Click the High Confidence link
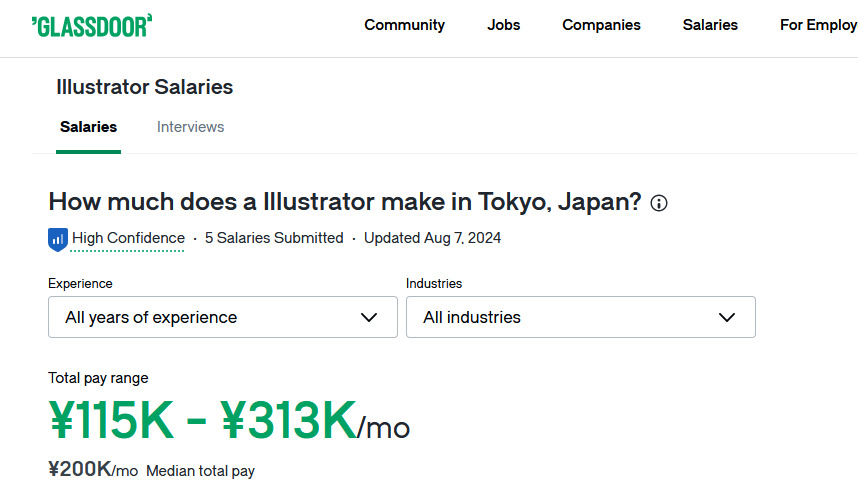The width and height of the screenshot is (858, 499). click(x=128, y=238)
